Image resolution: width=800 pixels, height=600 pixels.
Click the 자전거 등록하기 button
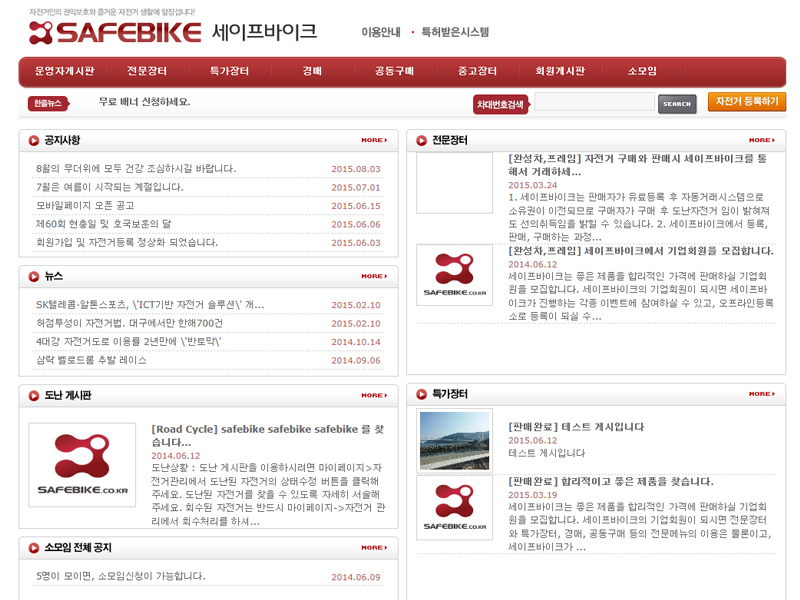747,102
